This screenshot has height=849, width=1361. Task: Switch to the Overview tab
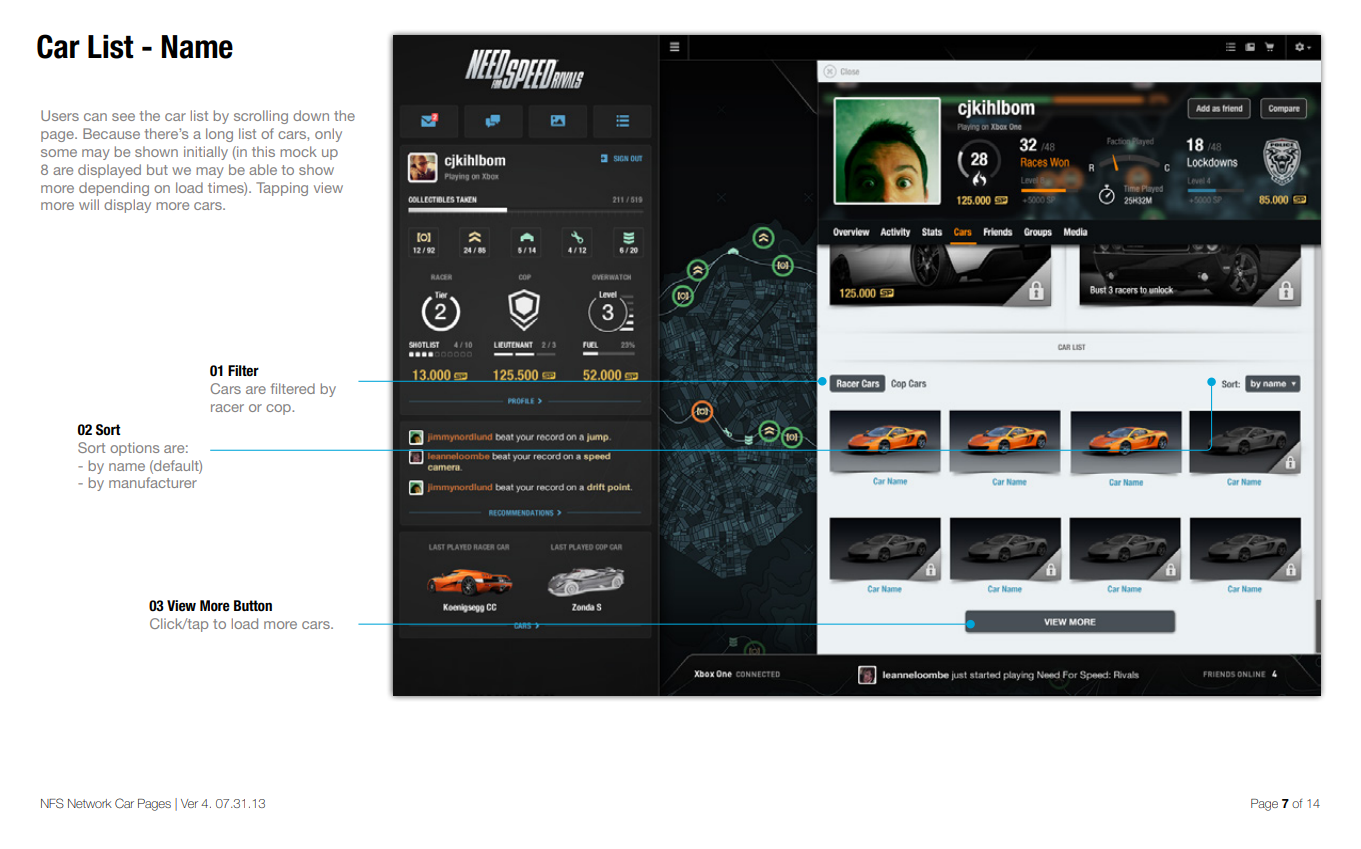click(851, 232)
